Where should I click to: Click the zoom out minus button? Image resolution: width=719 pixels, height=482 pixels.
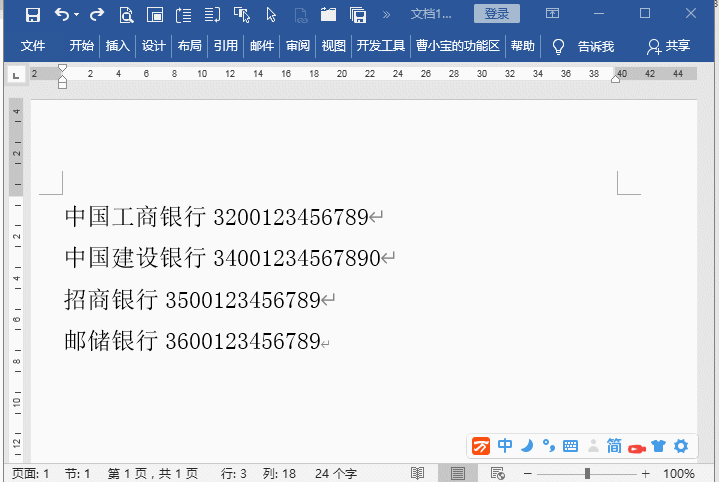pyautogui.click(x=528, y=473)
